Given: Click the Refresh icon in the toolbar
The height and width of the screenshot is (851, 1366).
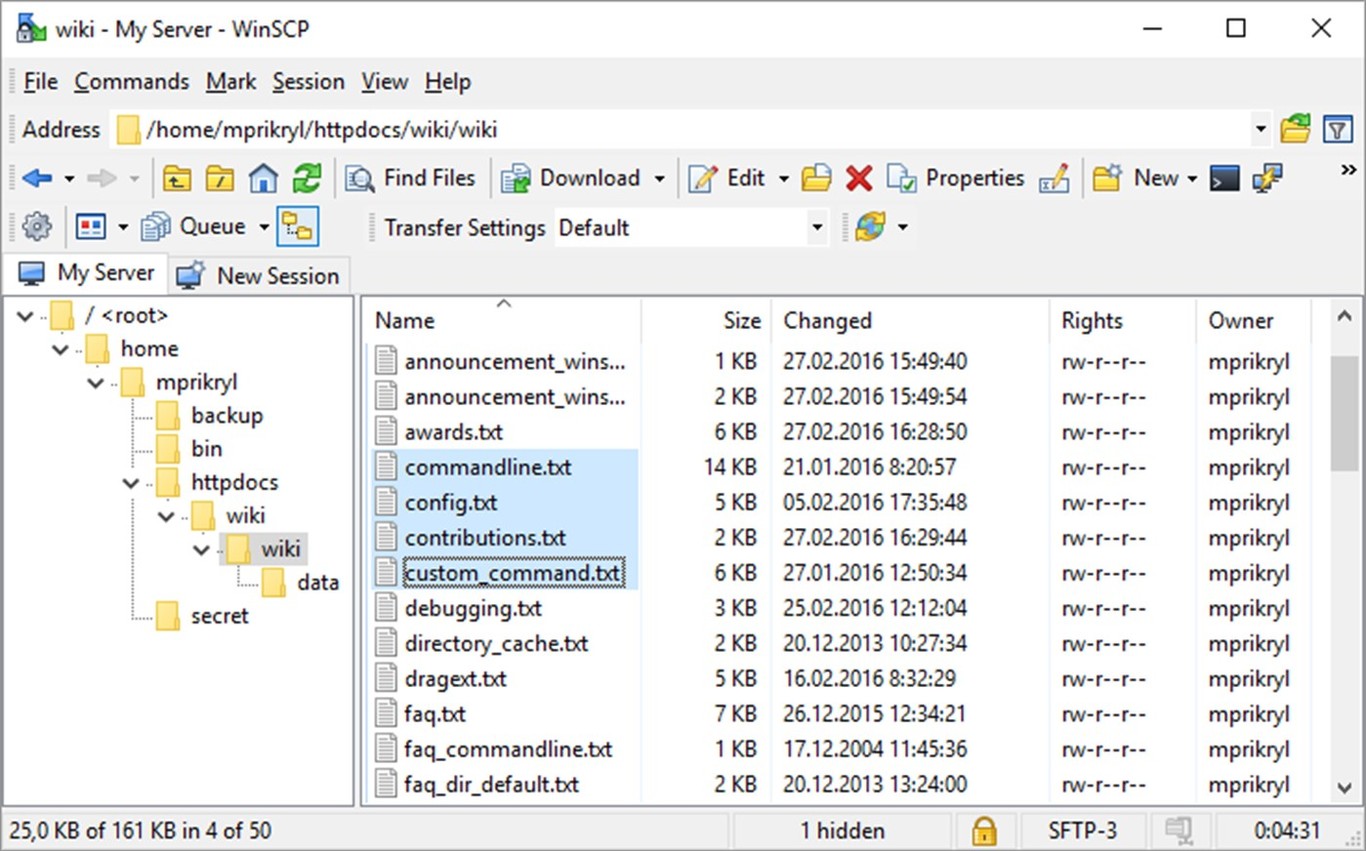Looking at the screenshot, I should (307, 177).
